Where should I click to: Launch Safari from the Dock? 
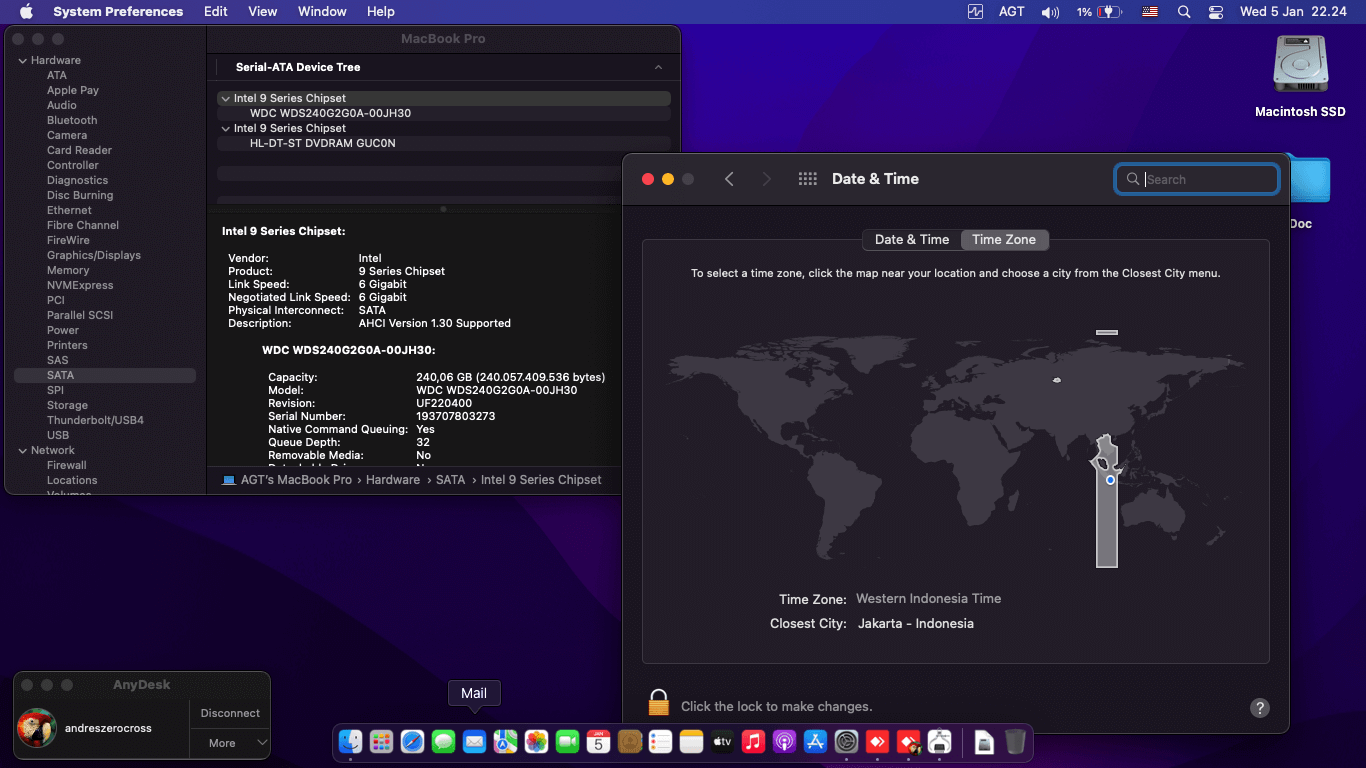[x=412, y=741]
